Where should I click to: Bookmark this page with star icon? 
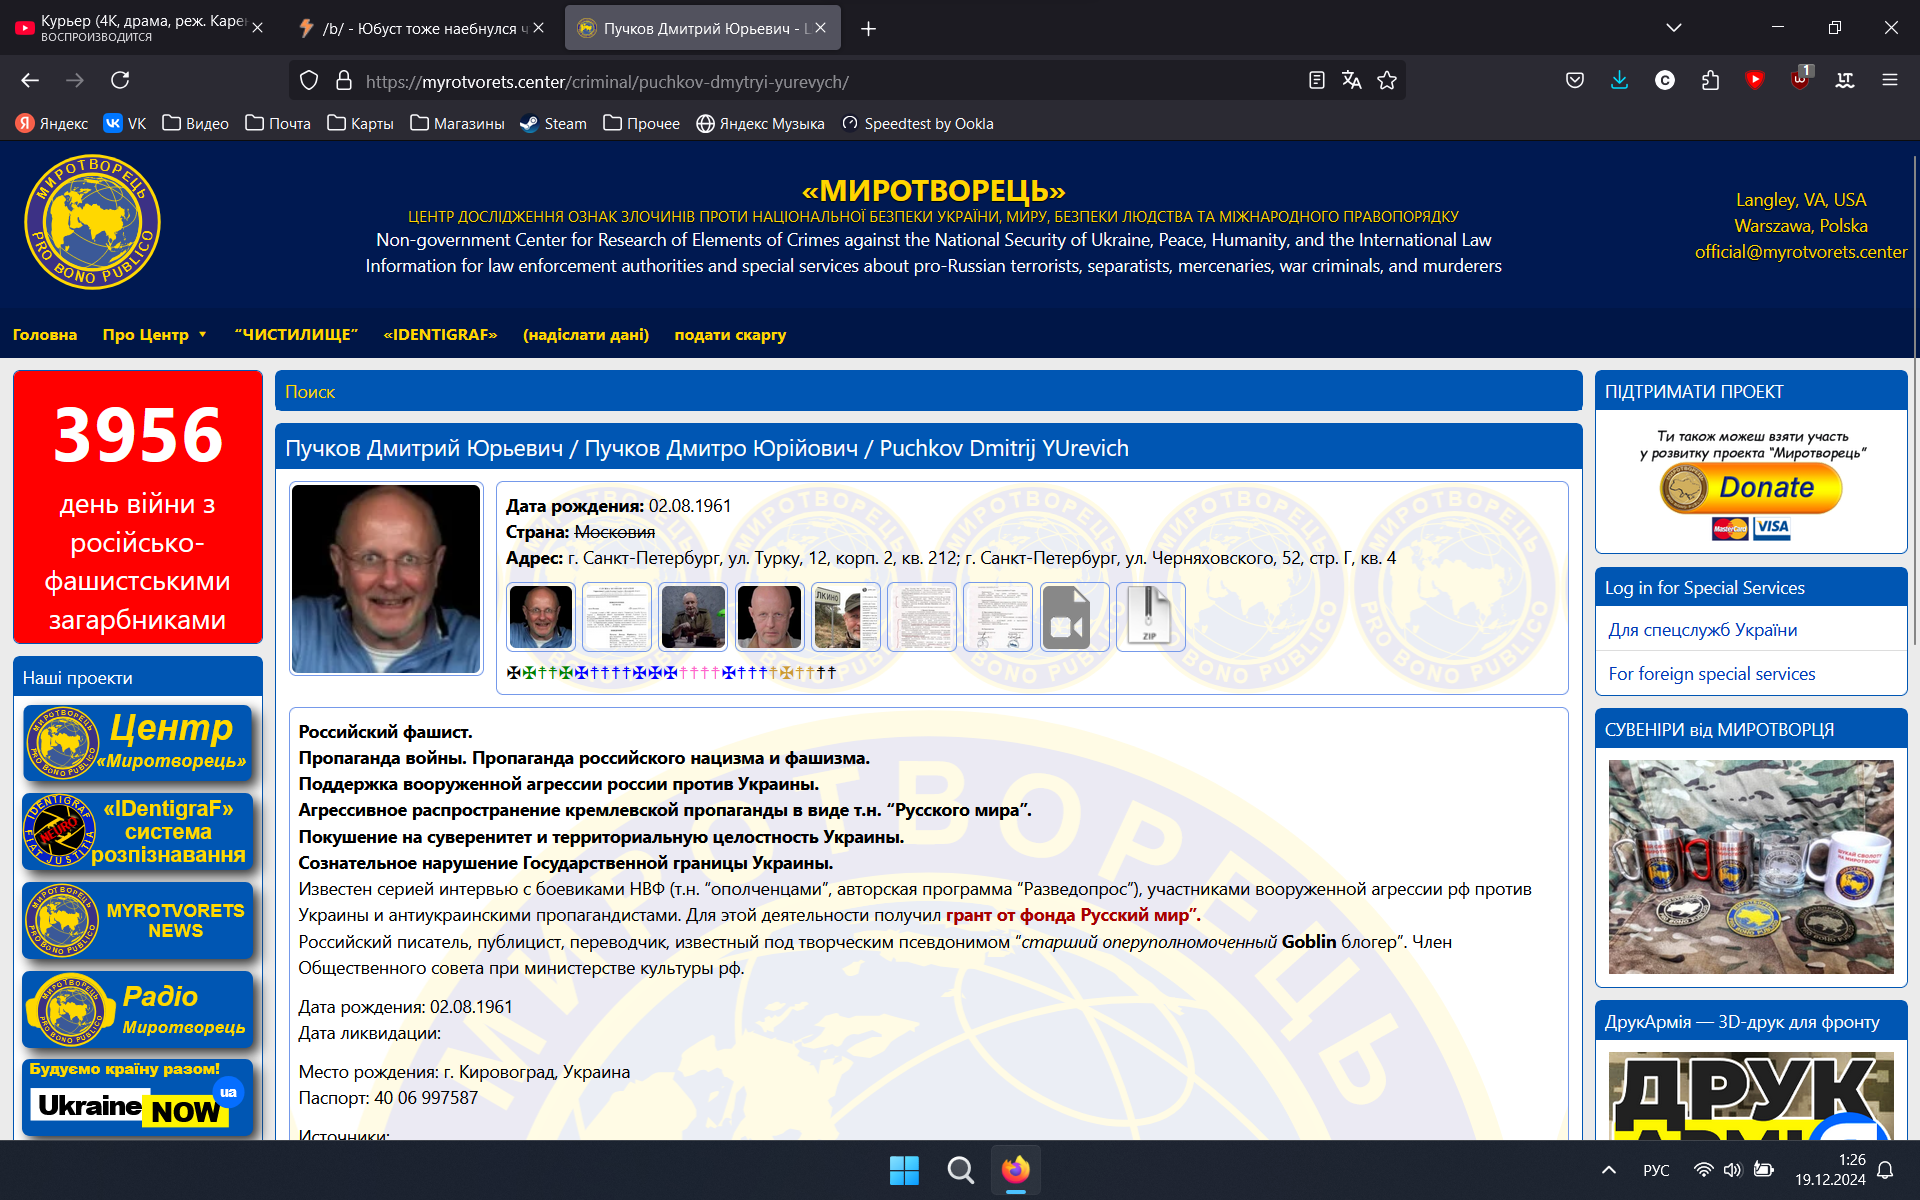(1387, 80)
